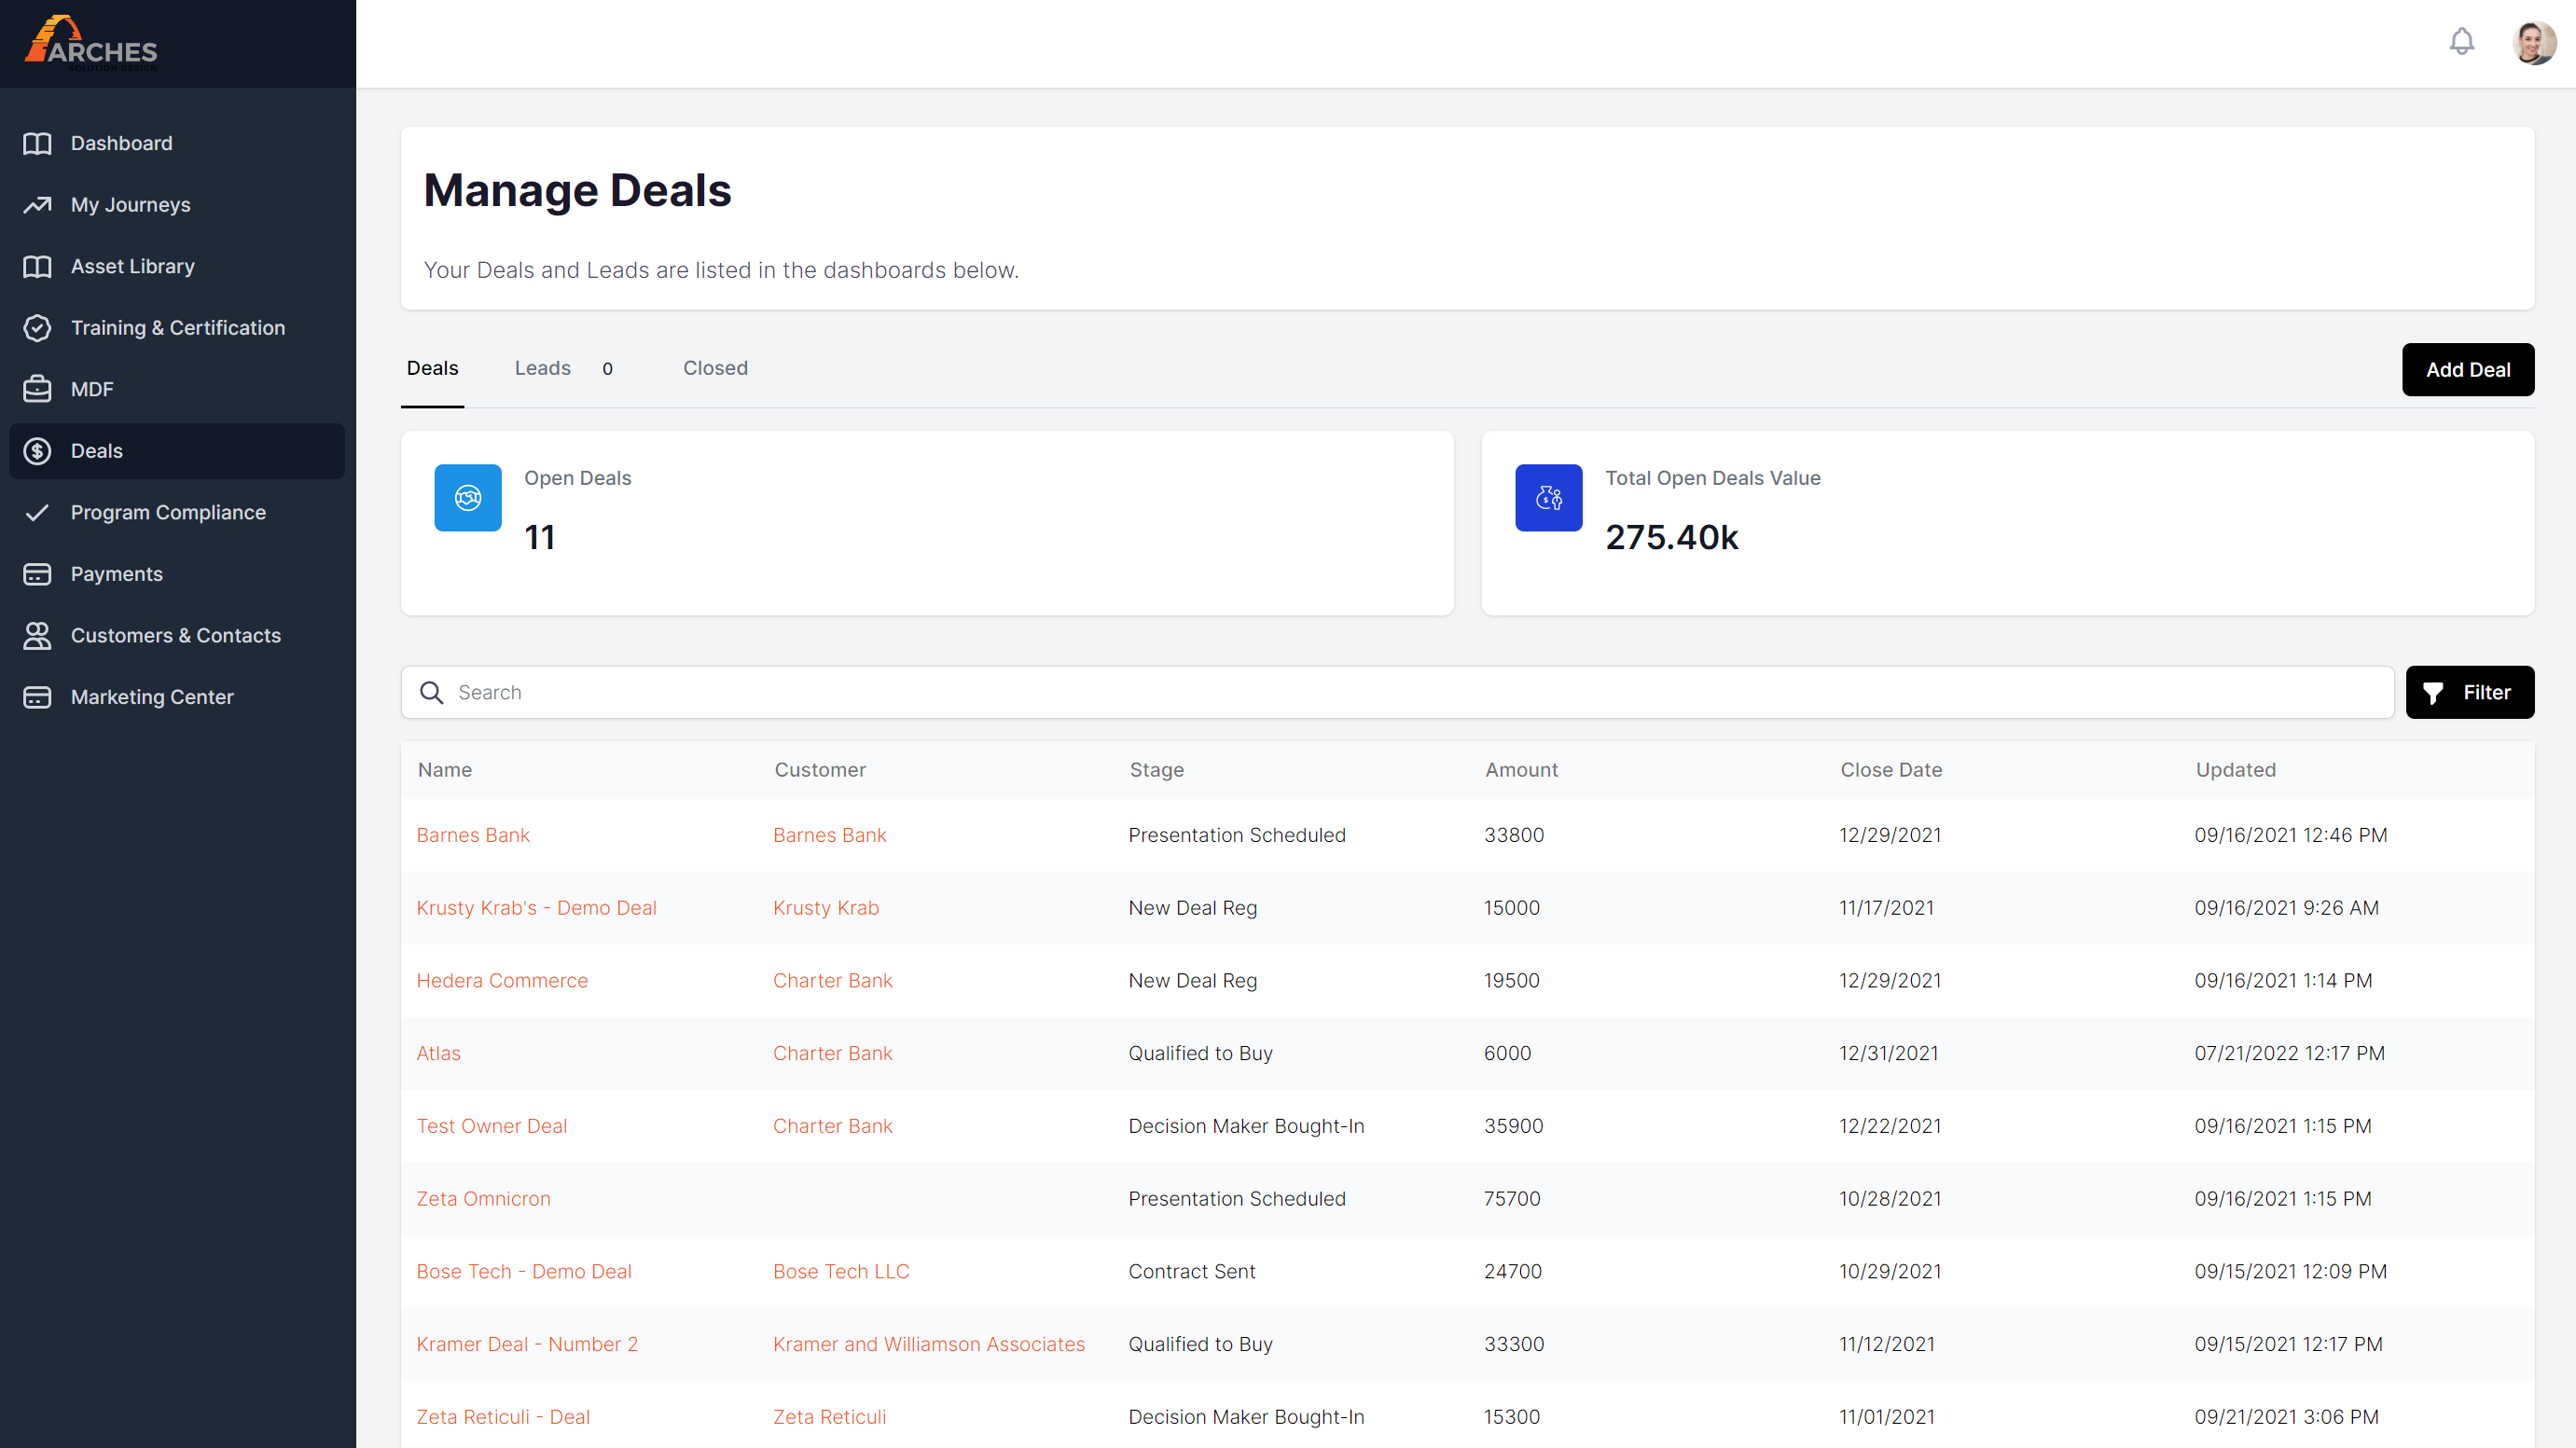Select My Journeys in the sidebar
The height and width of the screenshot is (1448, 2576).
(x=130, y=204)
